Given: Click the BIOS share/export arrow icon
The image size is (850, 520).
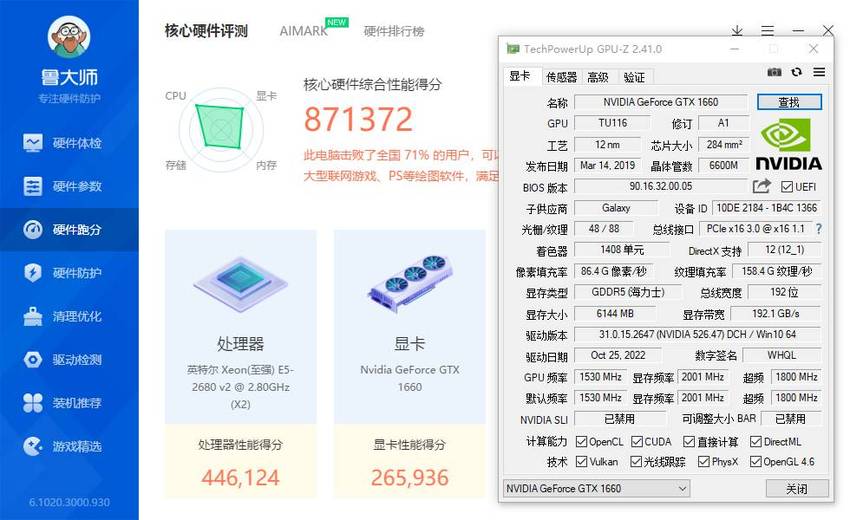Looking at the screenshot, I should pos(762,187).
